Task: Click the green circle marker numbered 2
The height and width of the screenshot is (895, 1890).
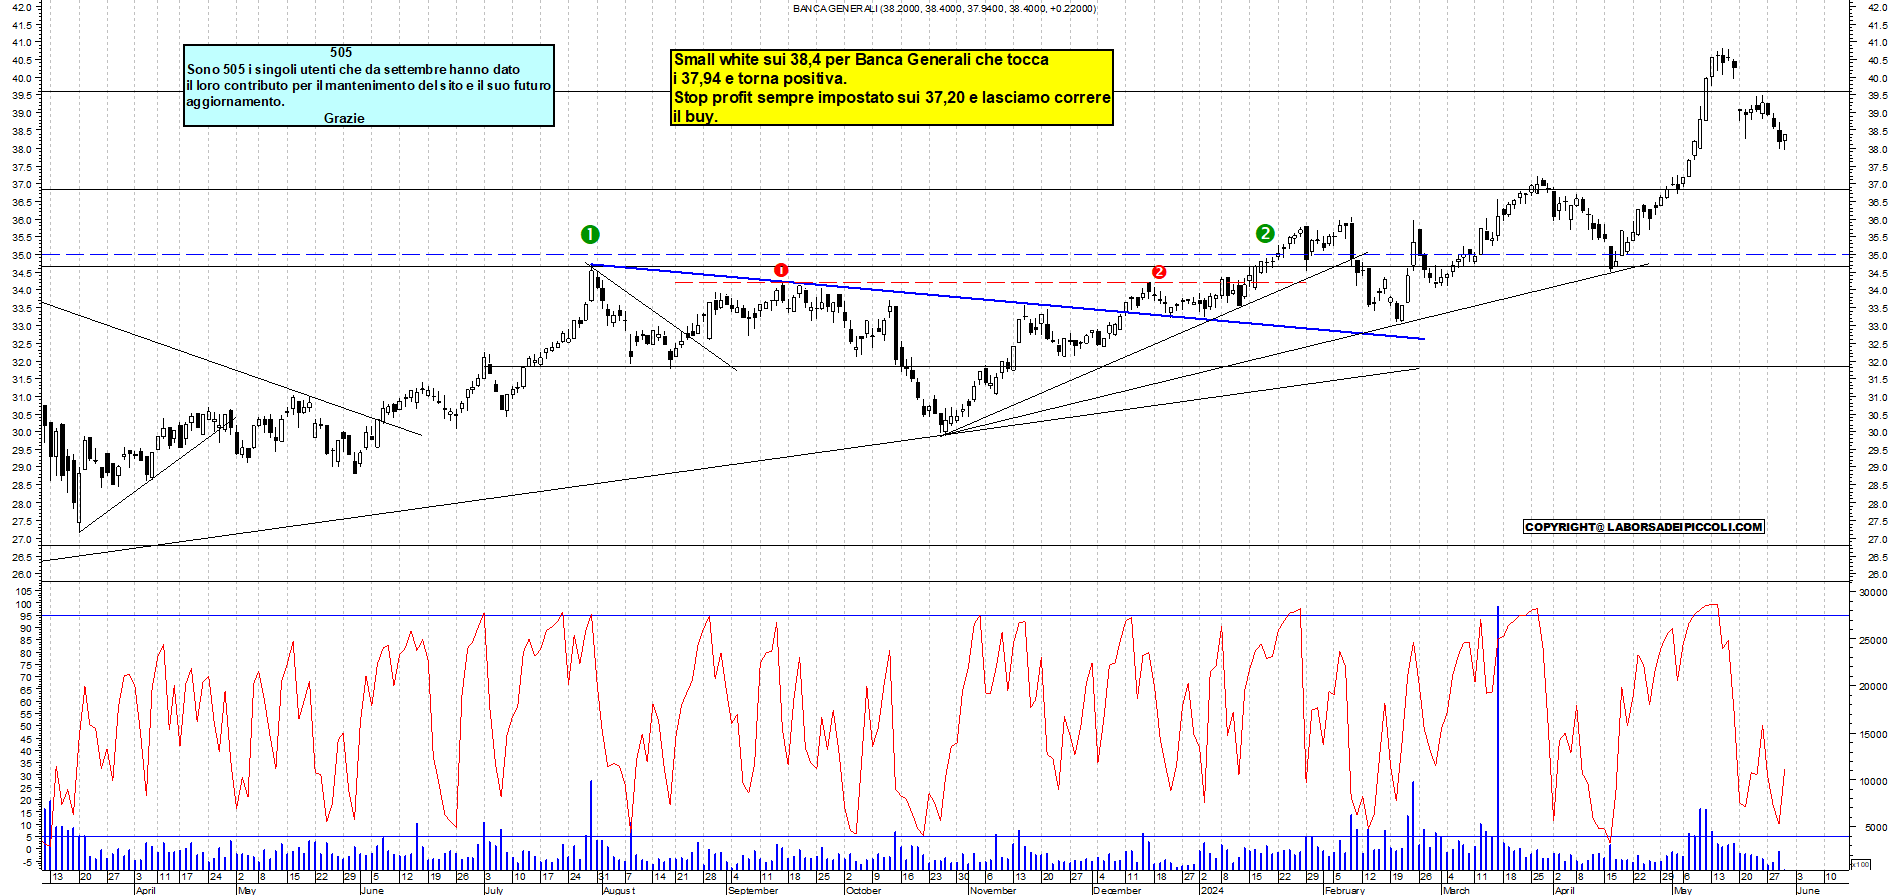Action: point(1265,233)
